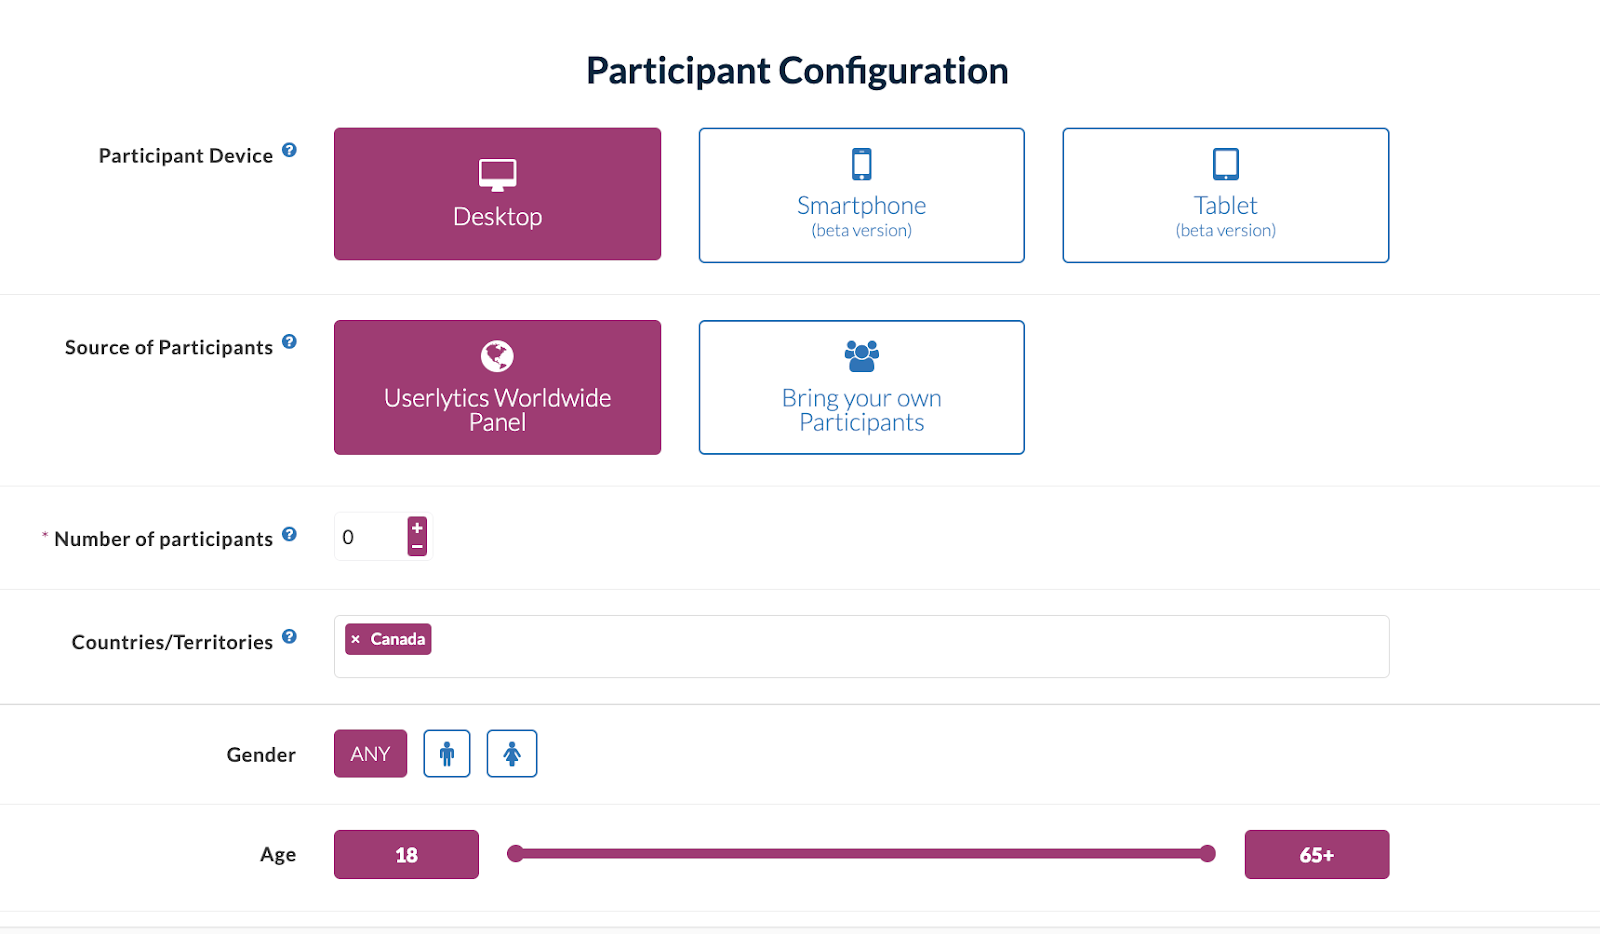Click the minimum age 18 button
Image resolution: width=1600 pixels, height=934 pixels.
[406, 855]
